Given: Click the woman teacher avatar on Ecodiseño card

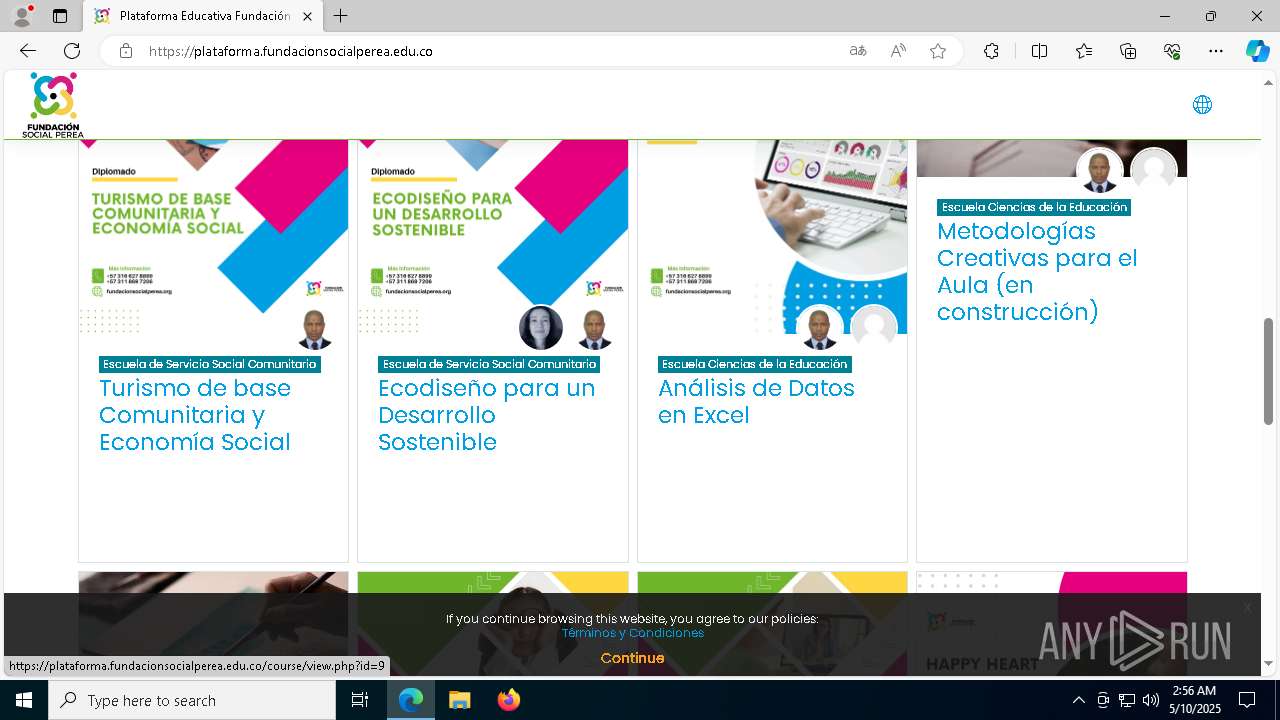Looking at the screenshot, I should coord(541,328).
